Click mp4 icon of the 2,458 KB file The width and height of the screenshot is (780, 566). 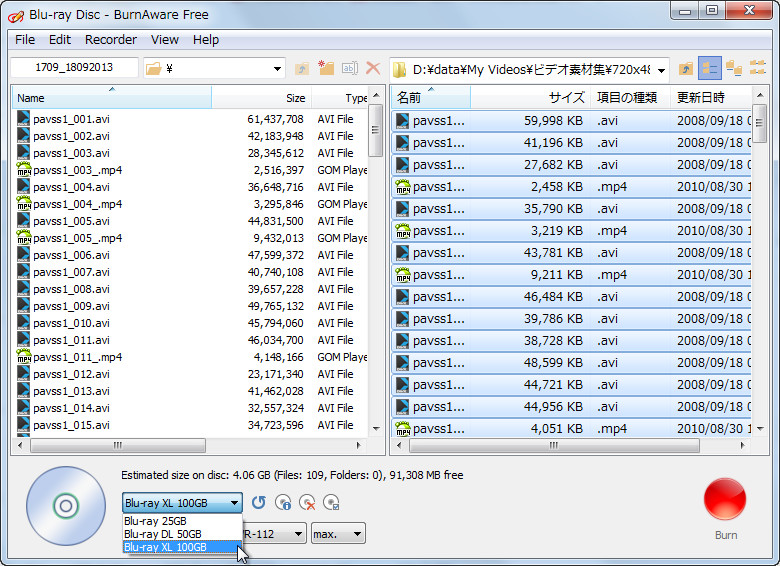pyautogui.click(x=402, y=187)
